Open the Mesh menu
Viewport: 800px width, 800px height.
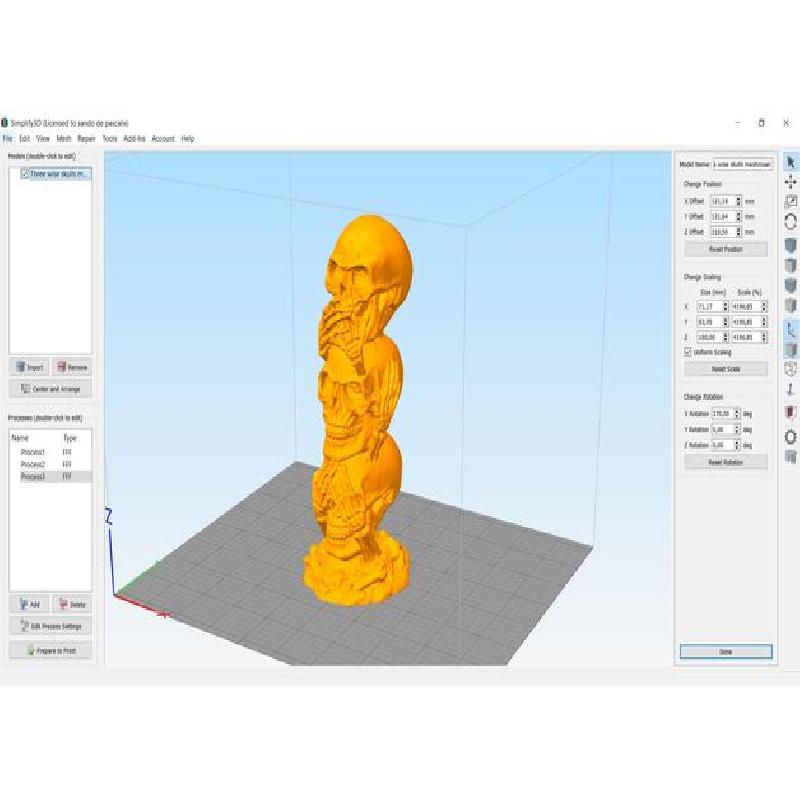tap(64, 139)
